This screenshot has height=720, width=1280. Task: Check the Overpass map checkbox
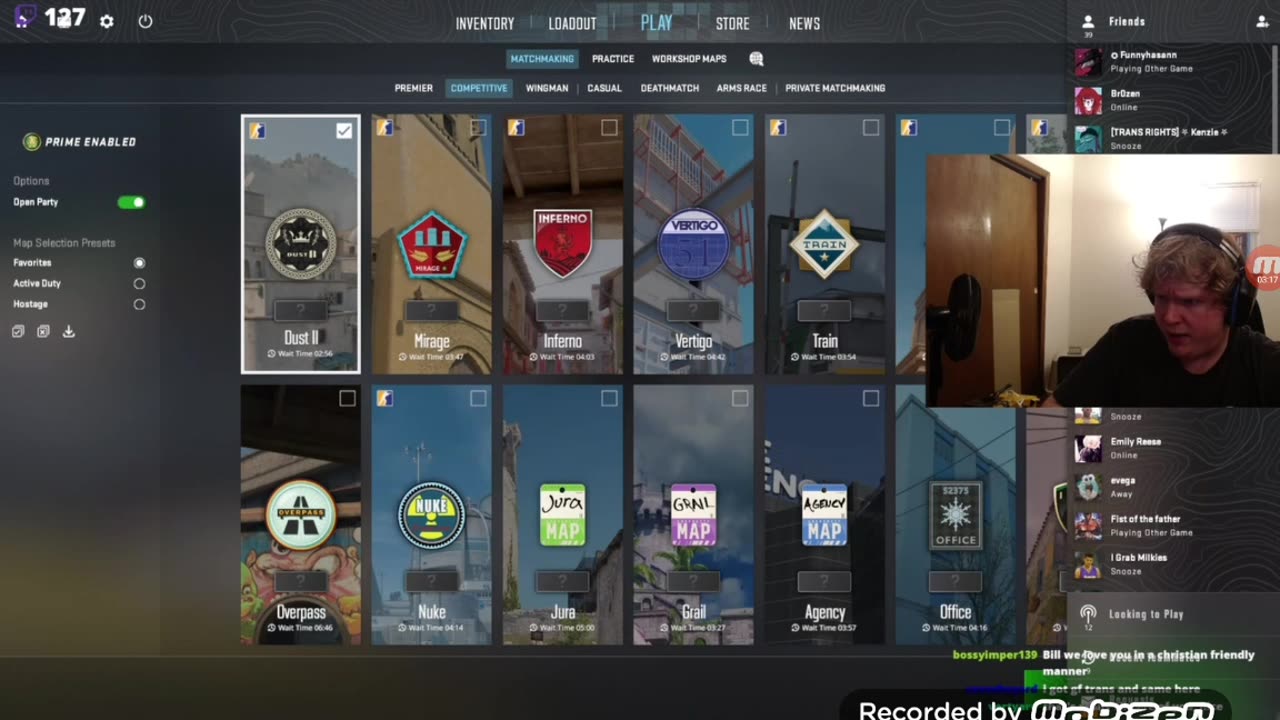pyautogui.click(x=347, y=399)
